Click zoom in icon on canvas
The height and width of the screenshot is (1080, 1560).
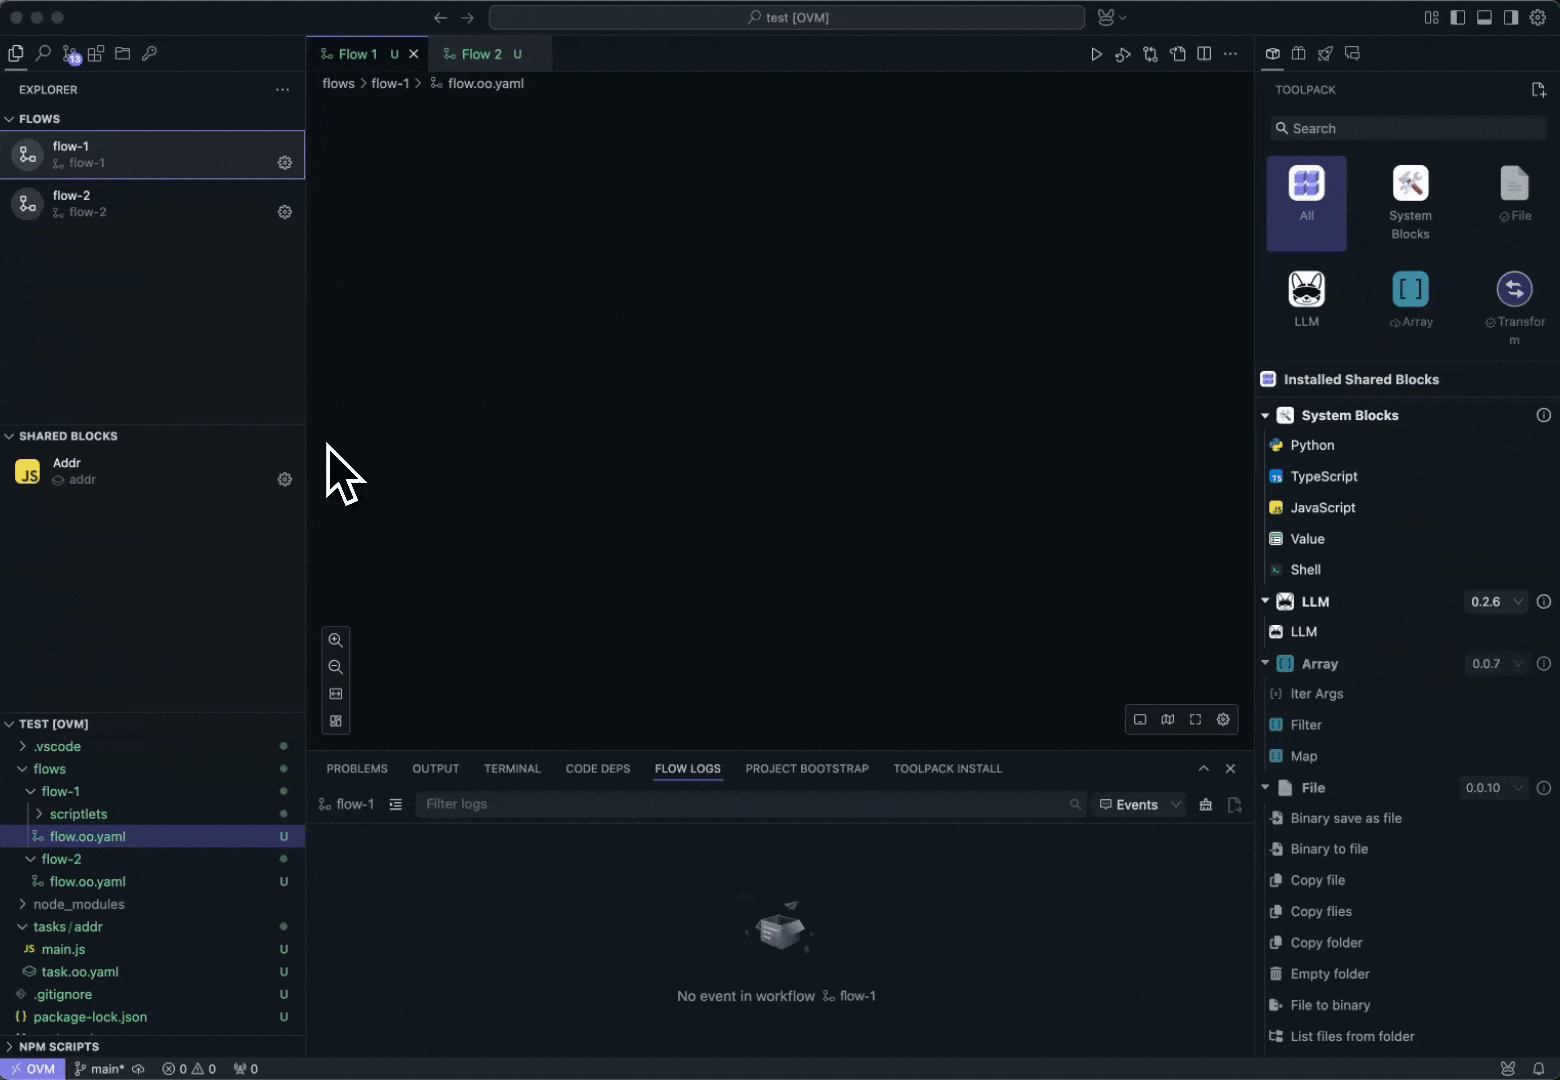tap(336, 640)
